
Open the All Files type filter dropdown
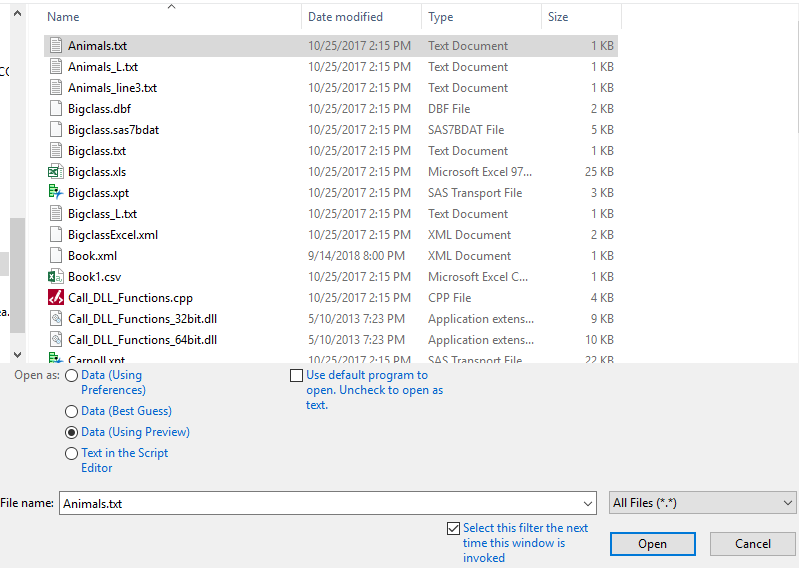703,503
